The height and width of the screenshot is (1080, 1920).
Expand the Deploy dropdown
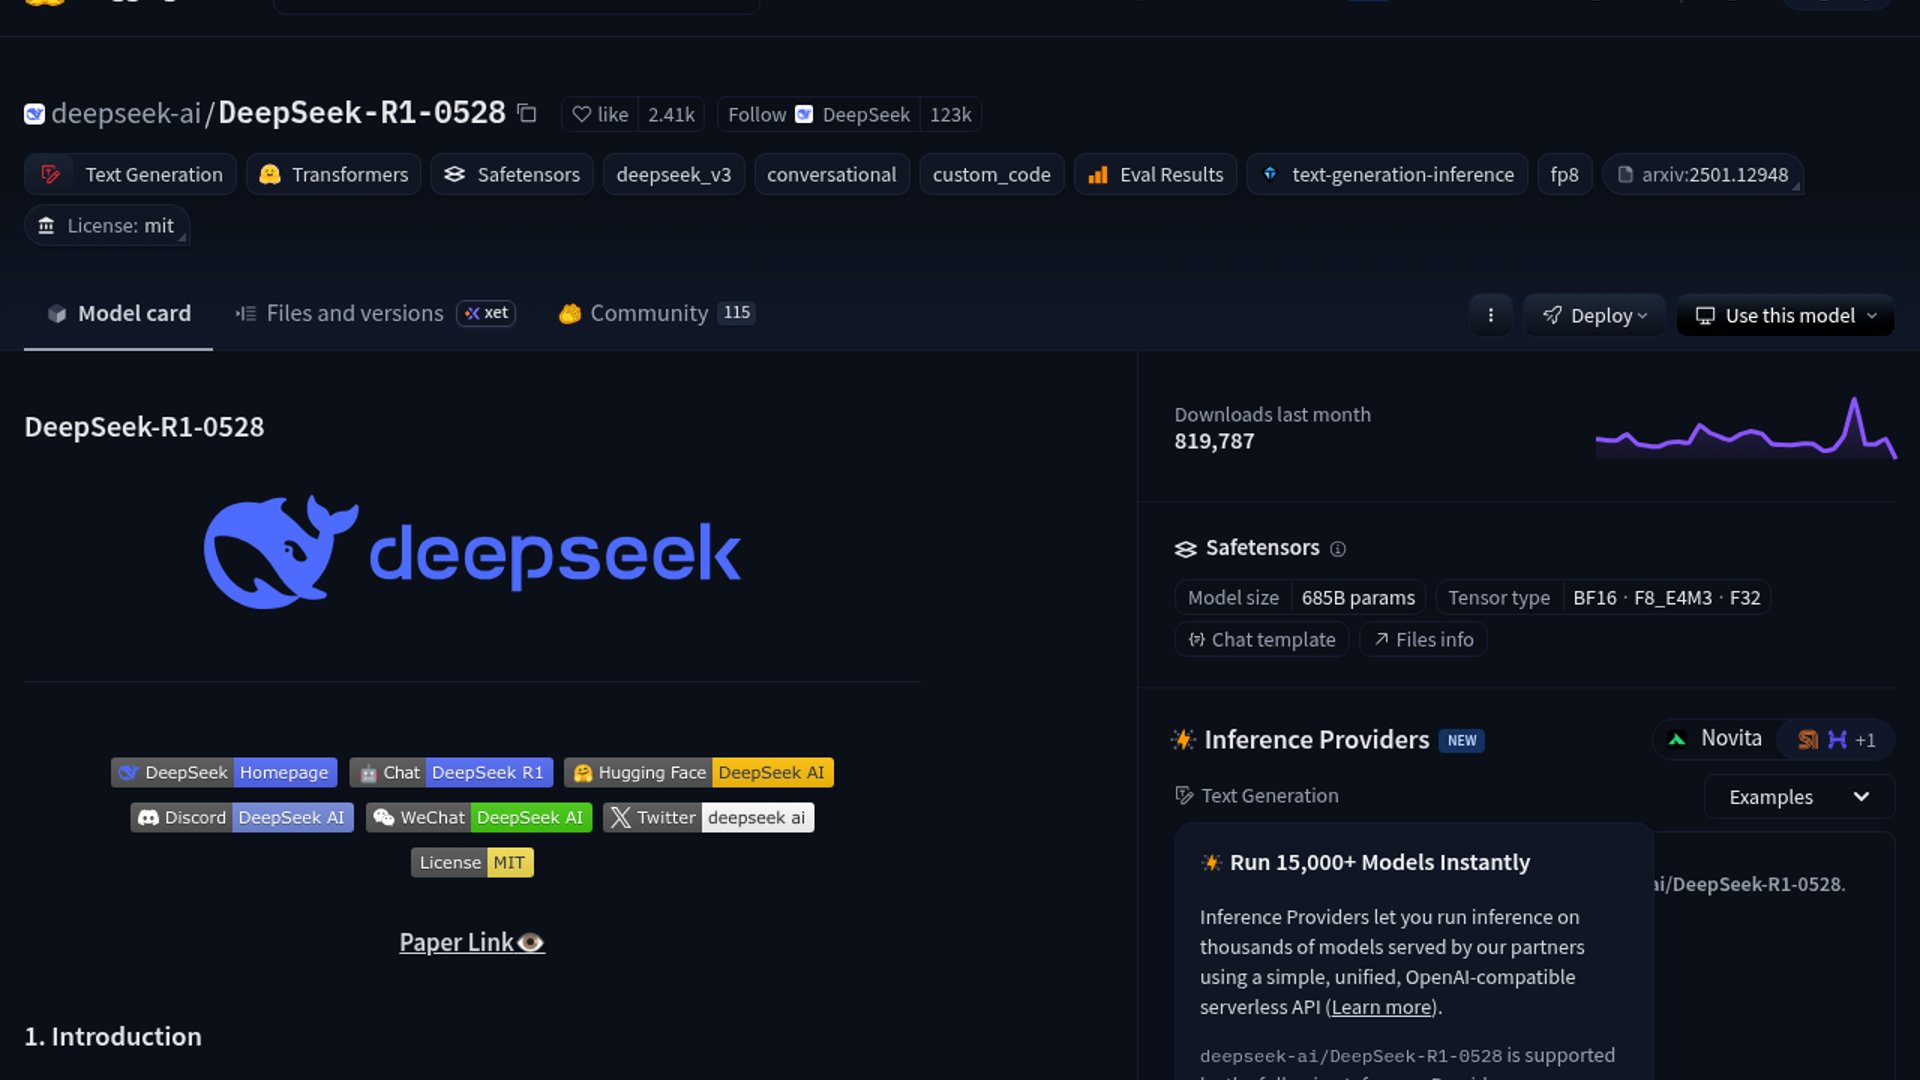click(x=1594, y=316)
